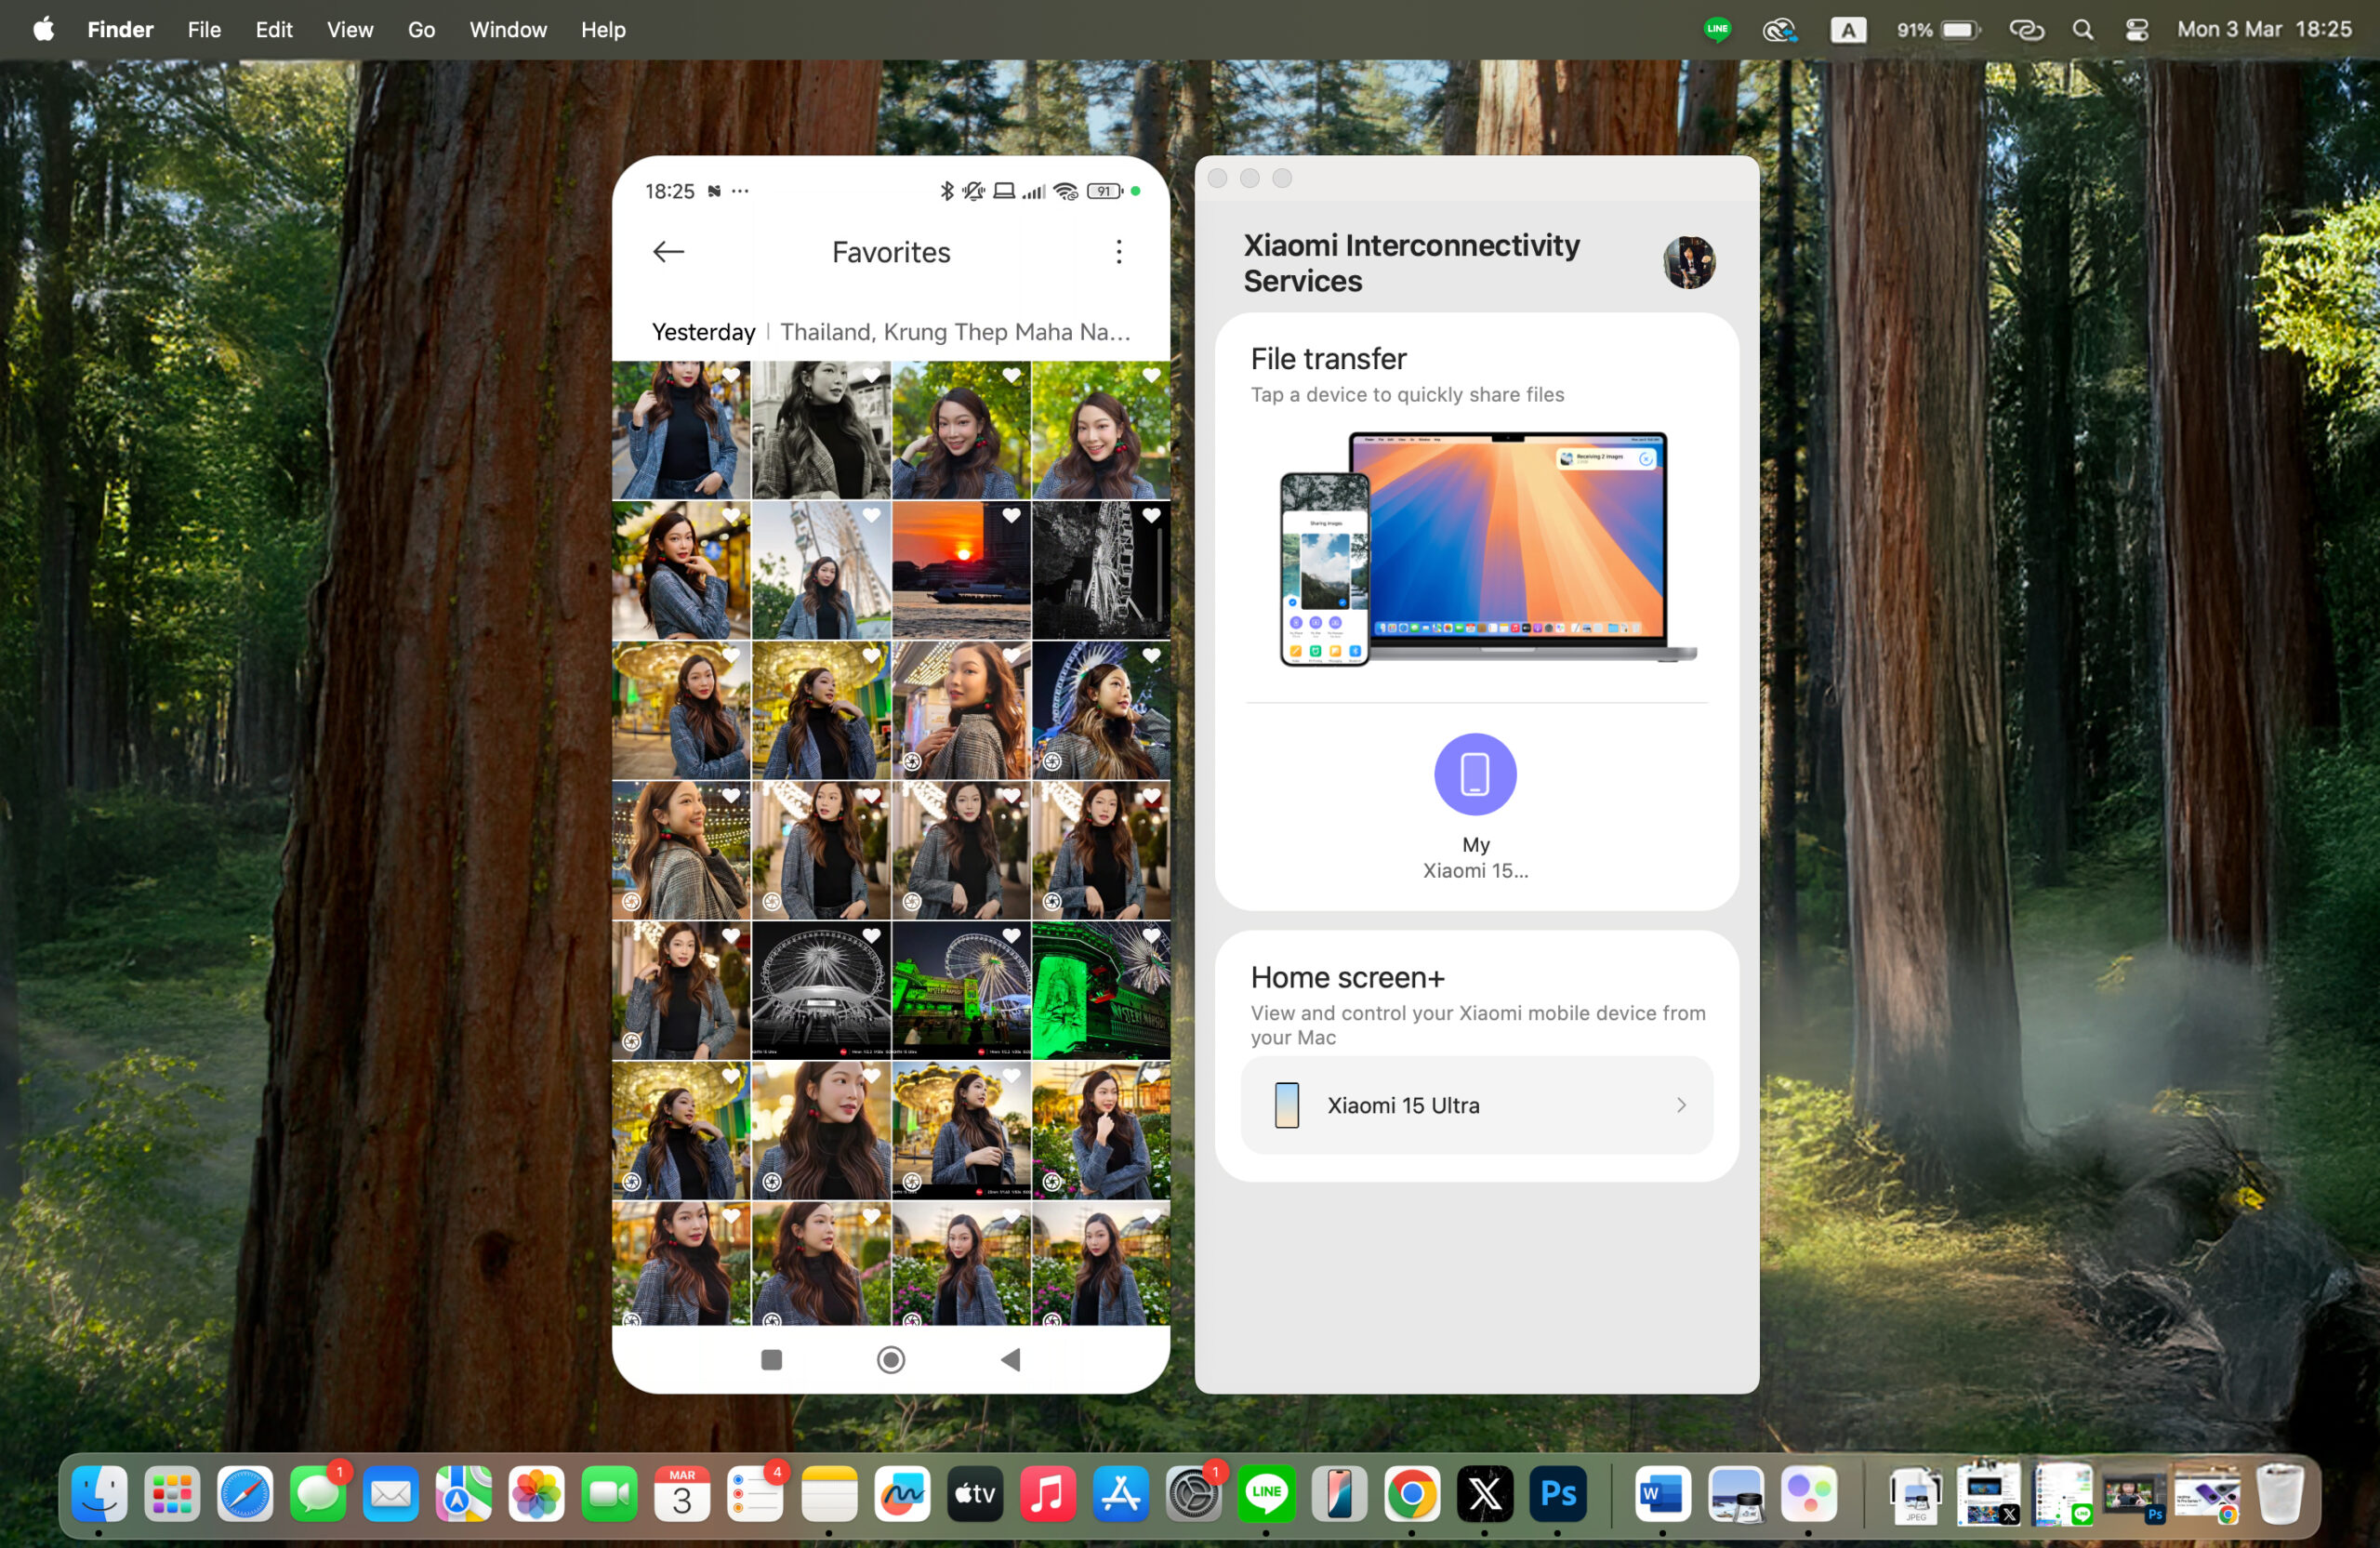Open Xiaomi 15 Ultra home screen+ entry
2380x1548 pixels.
(x=1476, y=1105)
